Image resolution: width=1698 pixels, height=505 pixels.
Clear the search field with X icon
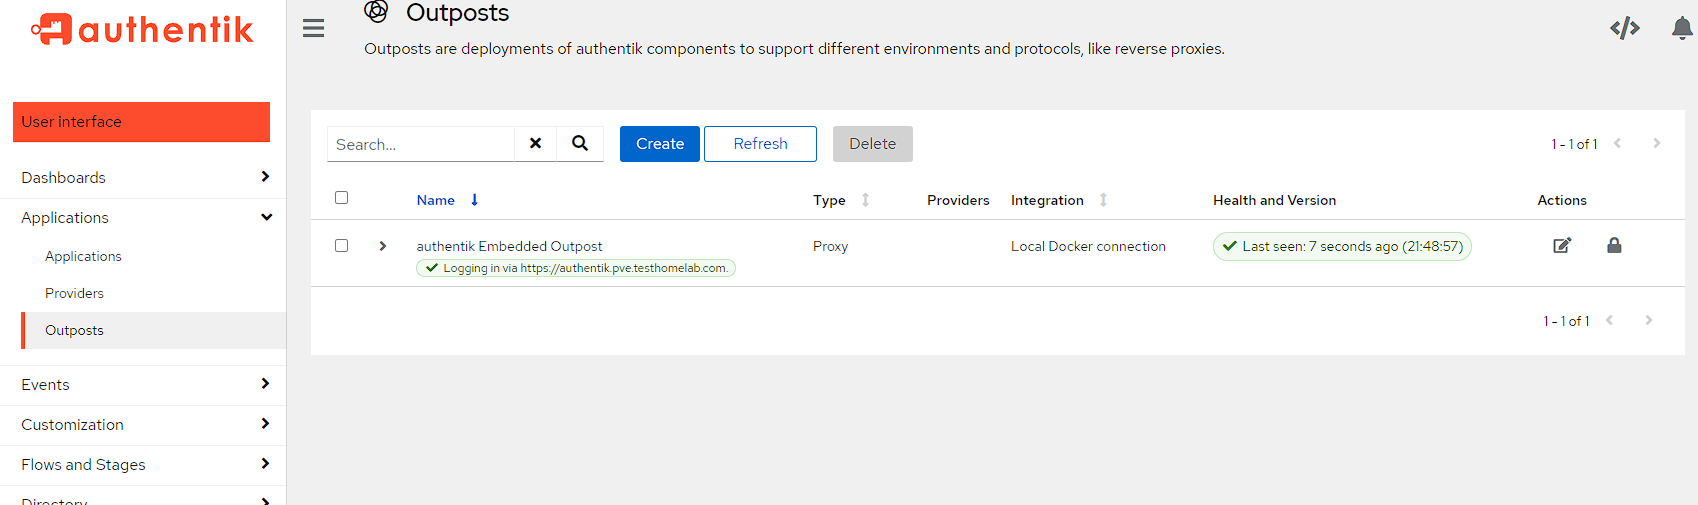(536, 143)
